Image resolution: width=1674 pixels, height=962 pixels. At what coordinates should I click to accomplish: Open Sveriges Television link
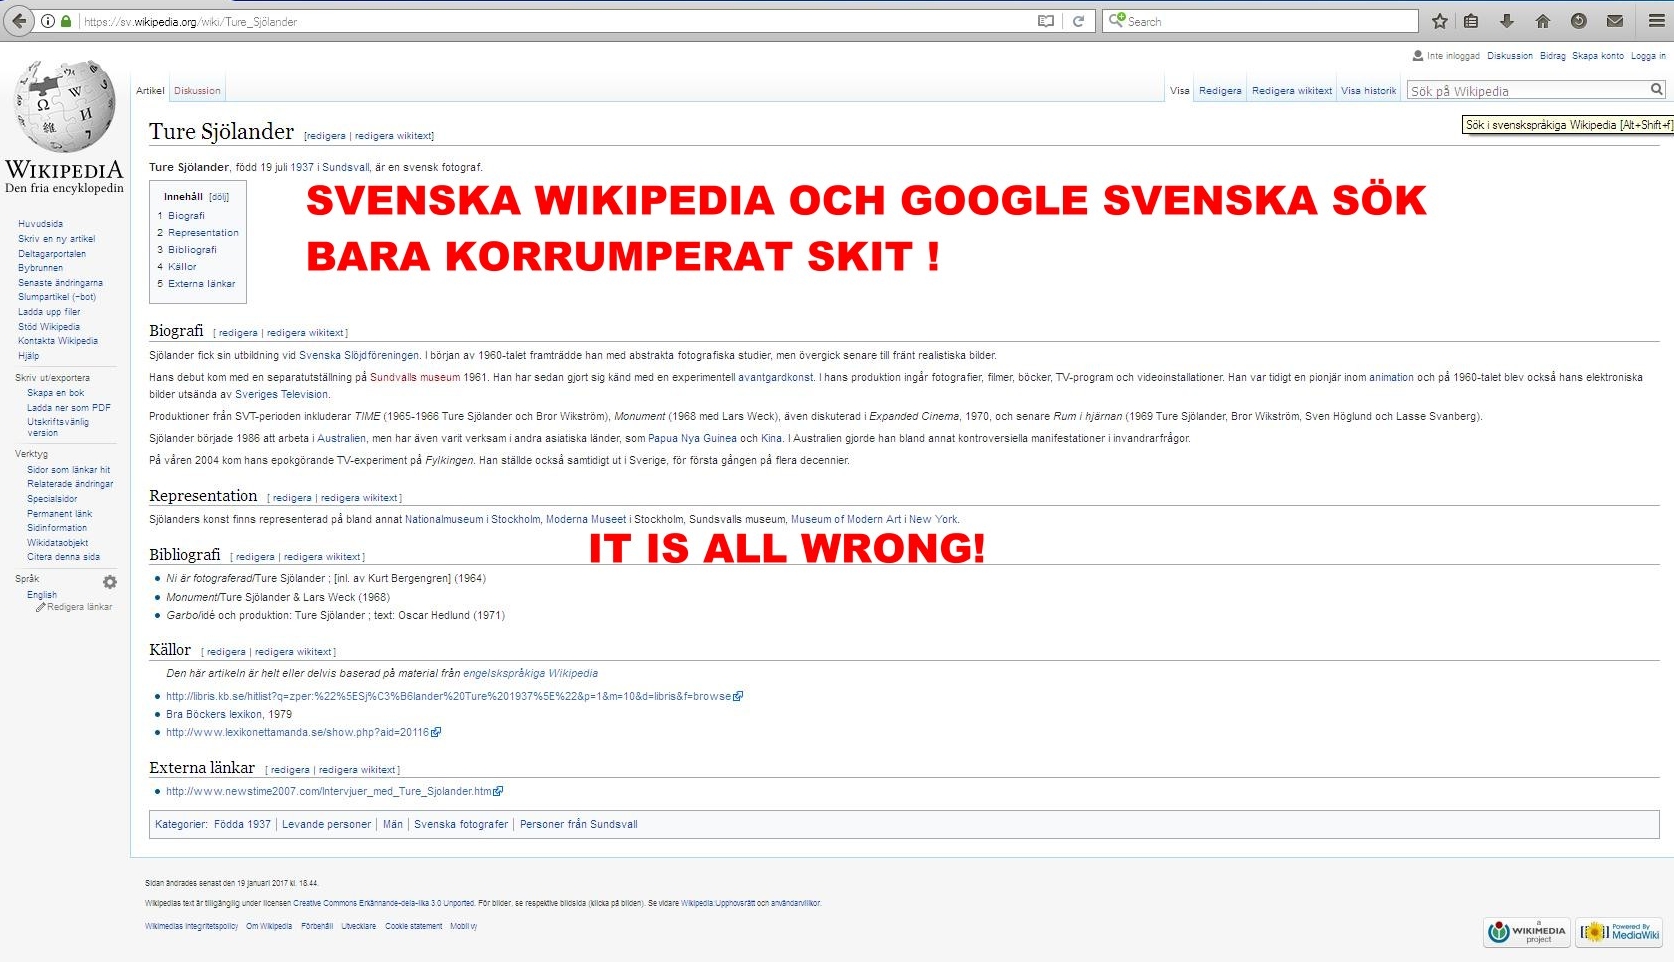click(281, 395)
